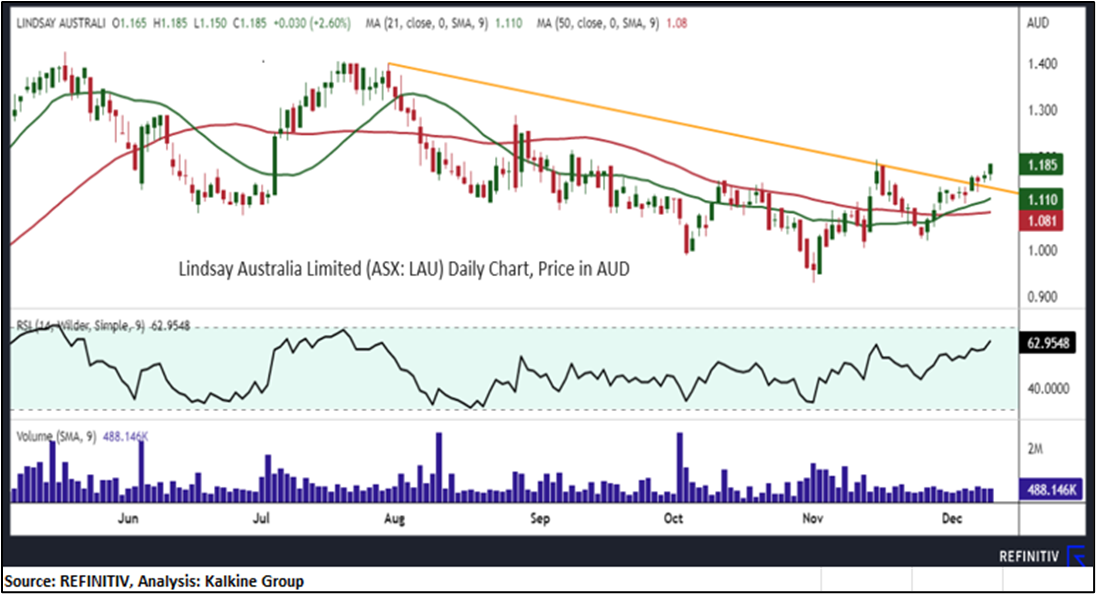Click the C1.185 close price value
This screenshot has height=594, width=1096.
click(x=250, y=23)
